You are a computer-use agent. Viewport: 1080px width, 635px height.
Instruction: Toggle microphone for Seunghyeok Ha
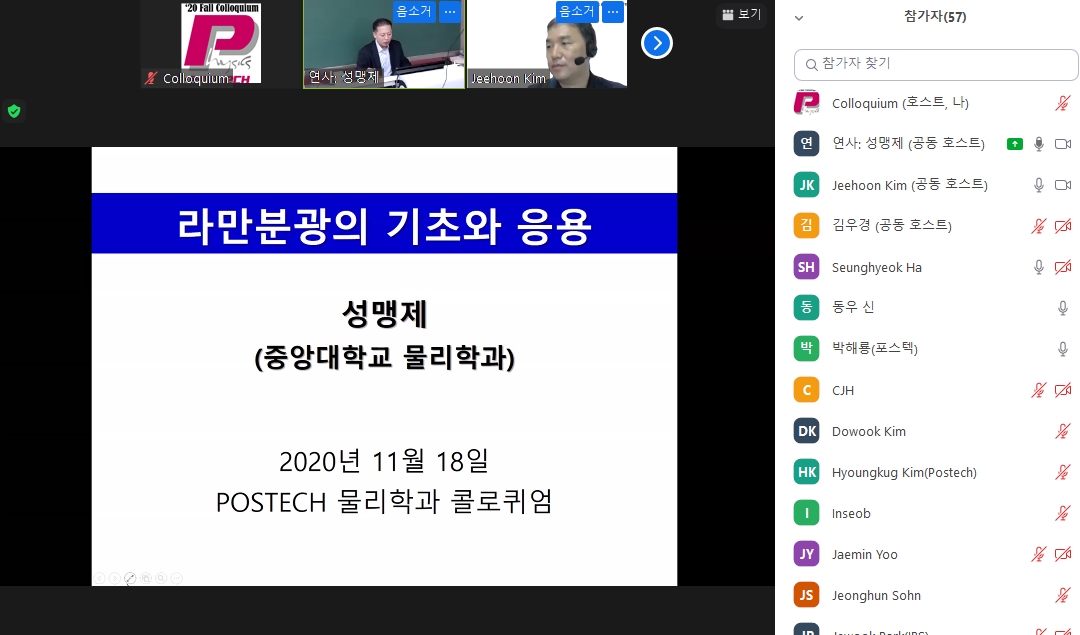point(1039,267)
